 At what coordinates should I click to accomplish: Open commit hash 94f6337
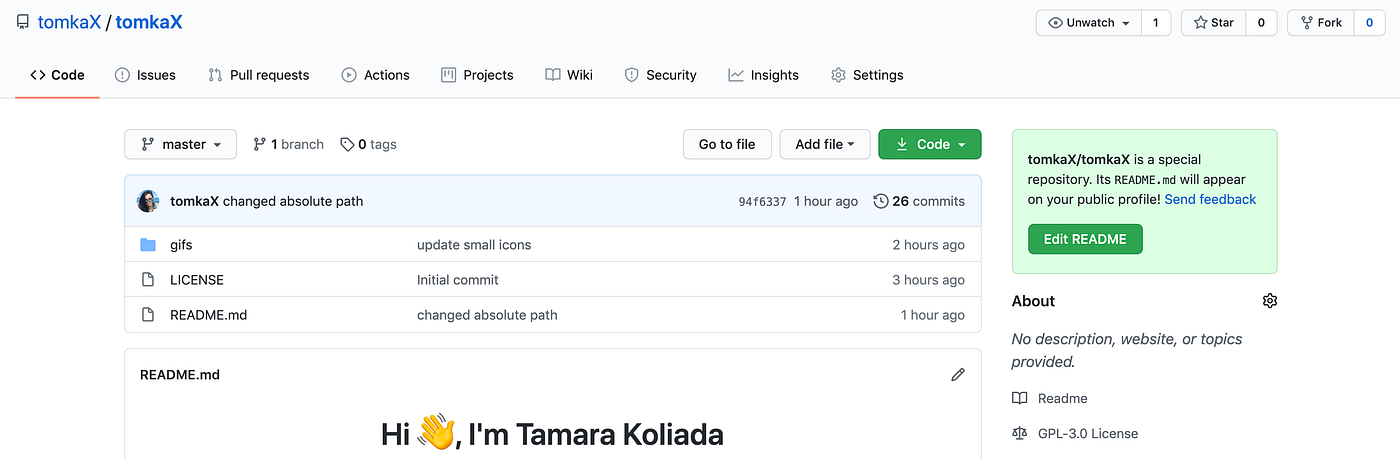pos(762,201)
